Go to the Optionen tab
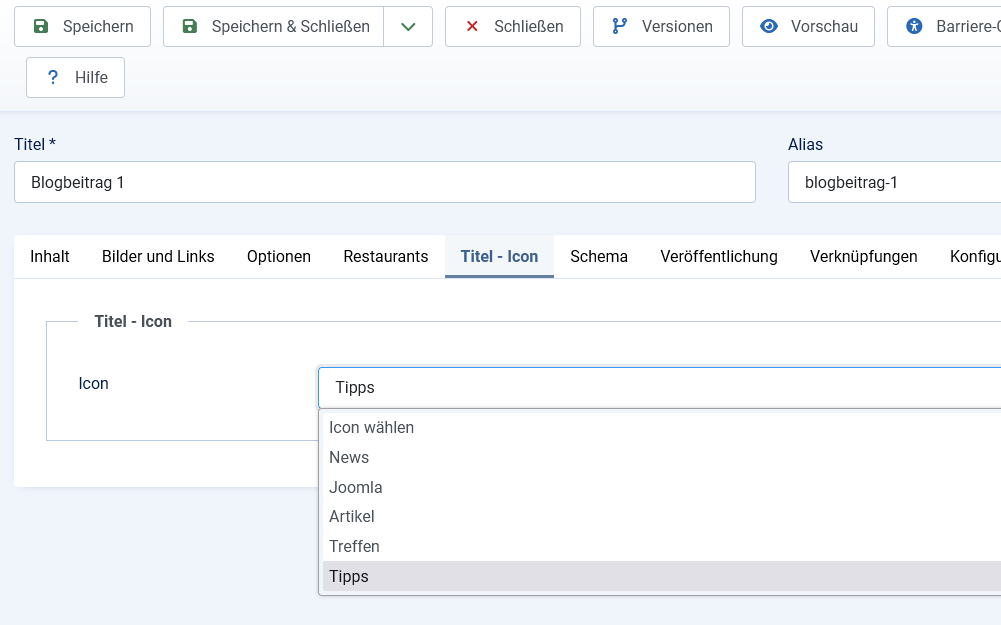Viewport: 1001px width, 625px height. pos(279,256)
